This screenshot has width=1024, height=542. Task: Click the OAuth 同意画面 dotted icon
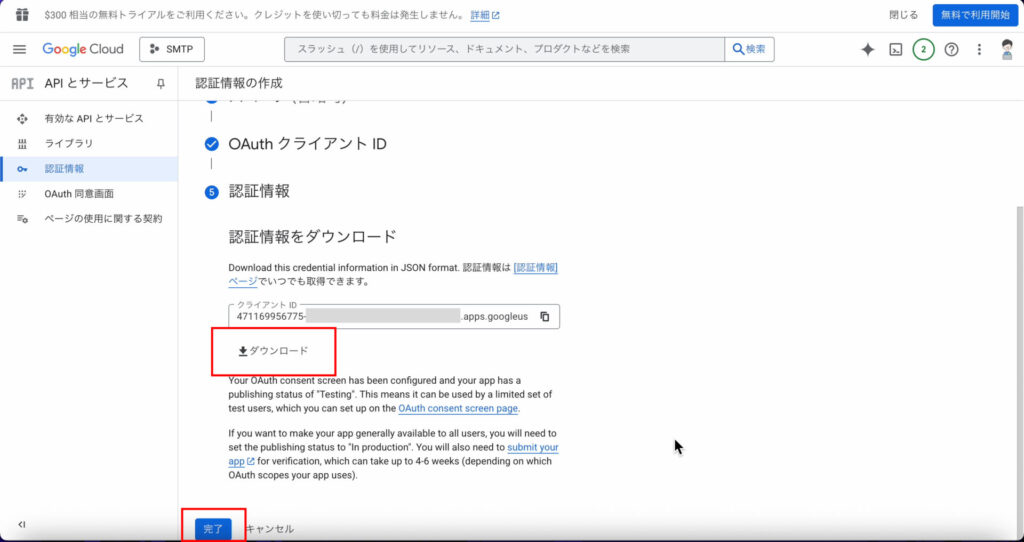[x=22, y=194]
